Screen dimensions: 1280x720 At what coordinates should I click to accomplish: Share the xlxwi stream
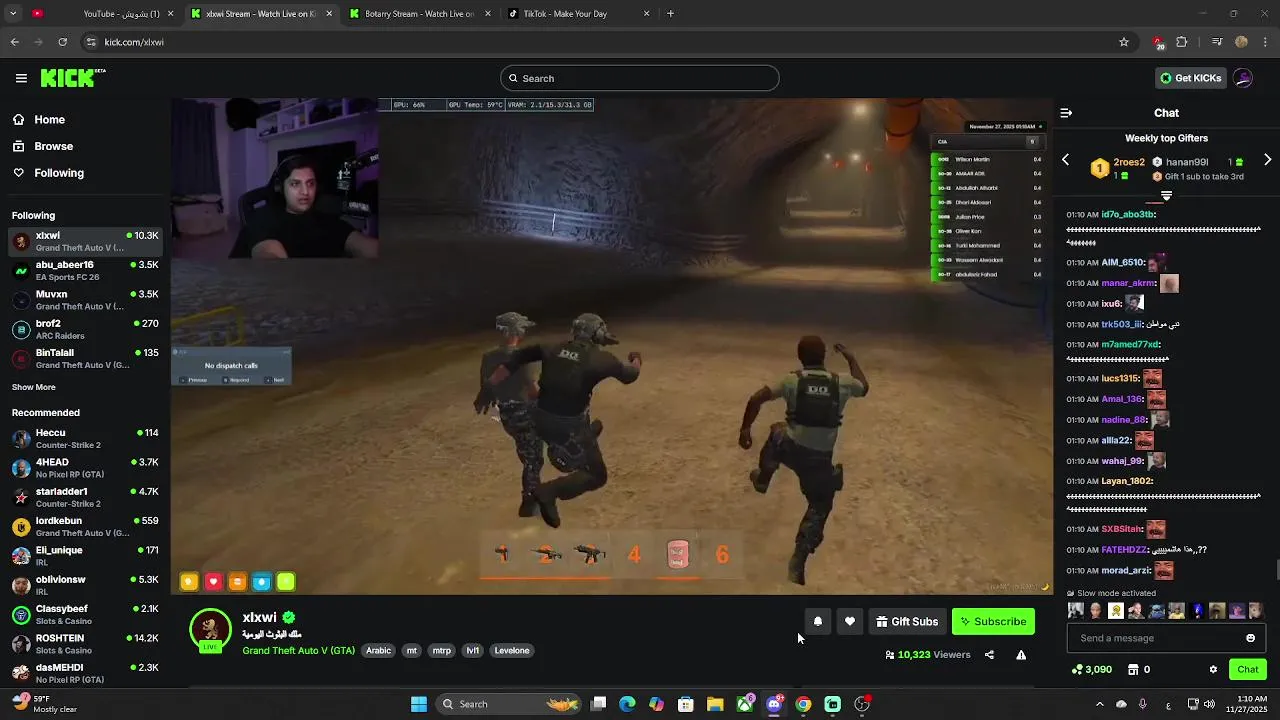pyautogui.click(x=989, y=655)
